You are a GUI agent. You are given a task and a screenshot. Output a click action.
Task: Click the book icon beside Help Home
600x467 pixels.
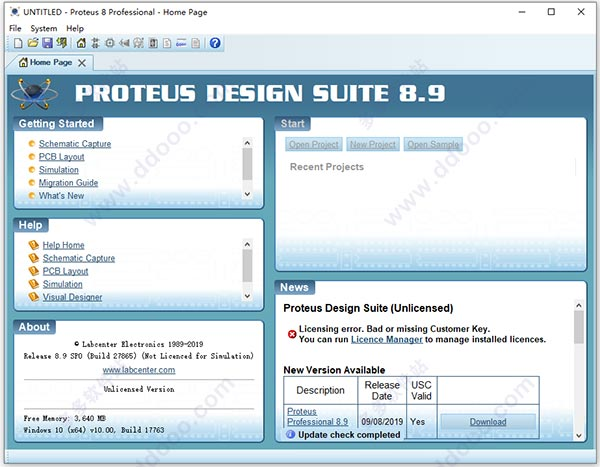point(34,245)
